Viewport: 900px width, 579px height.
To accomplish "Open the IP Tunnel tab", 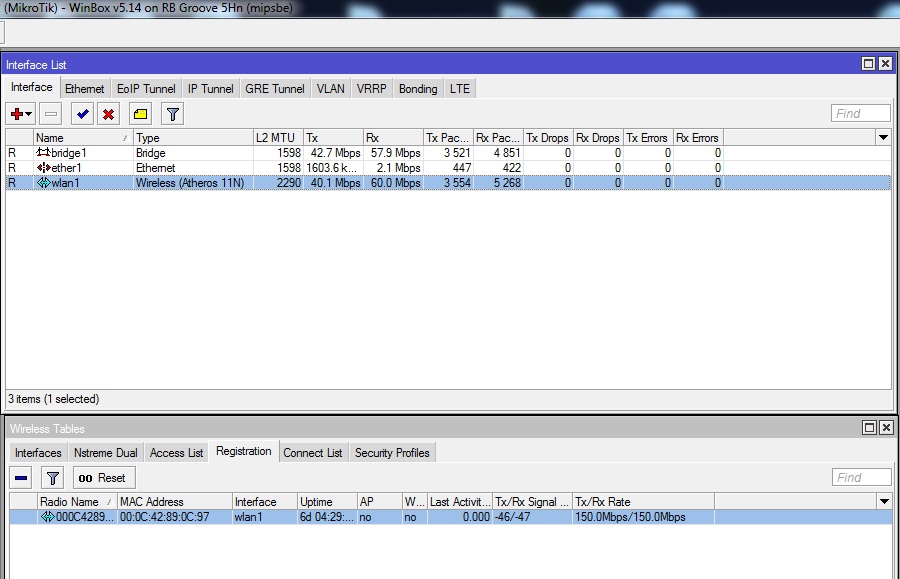I will [211, 89].
